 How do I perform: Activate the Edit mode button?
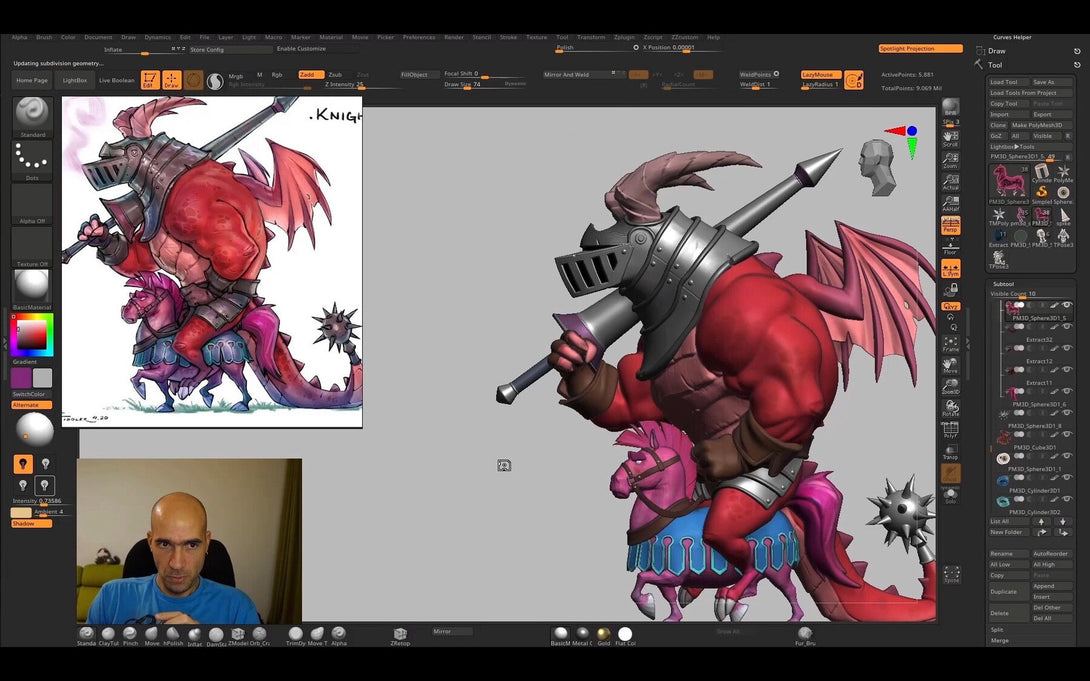point(149,80)
